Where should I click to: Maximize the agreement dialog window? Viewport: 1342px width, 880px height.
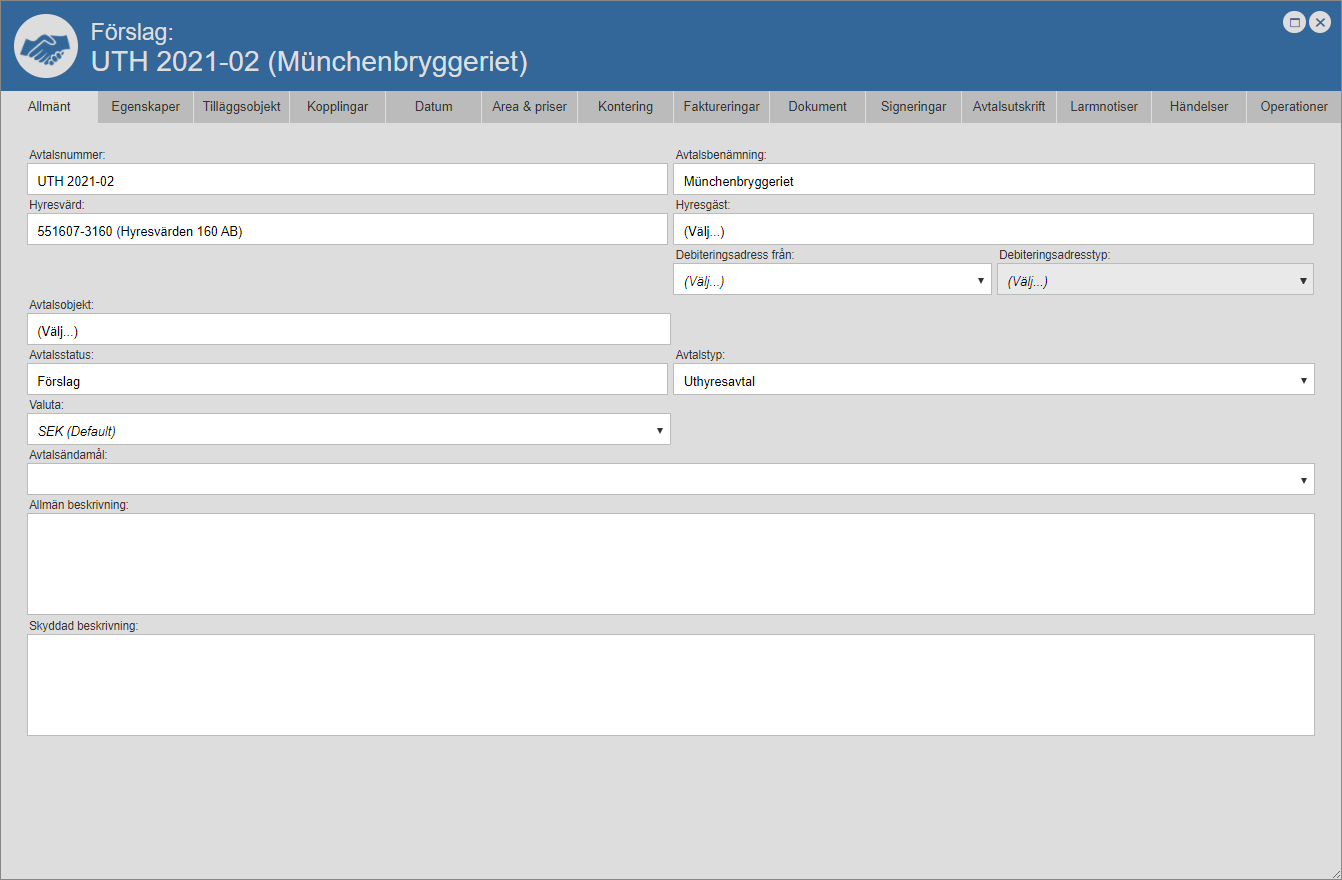click(1294, 22)
